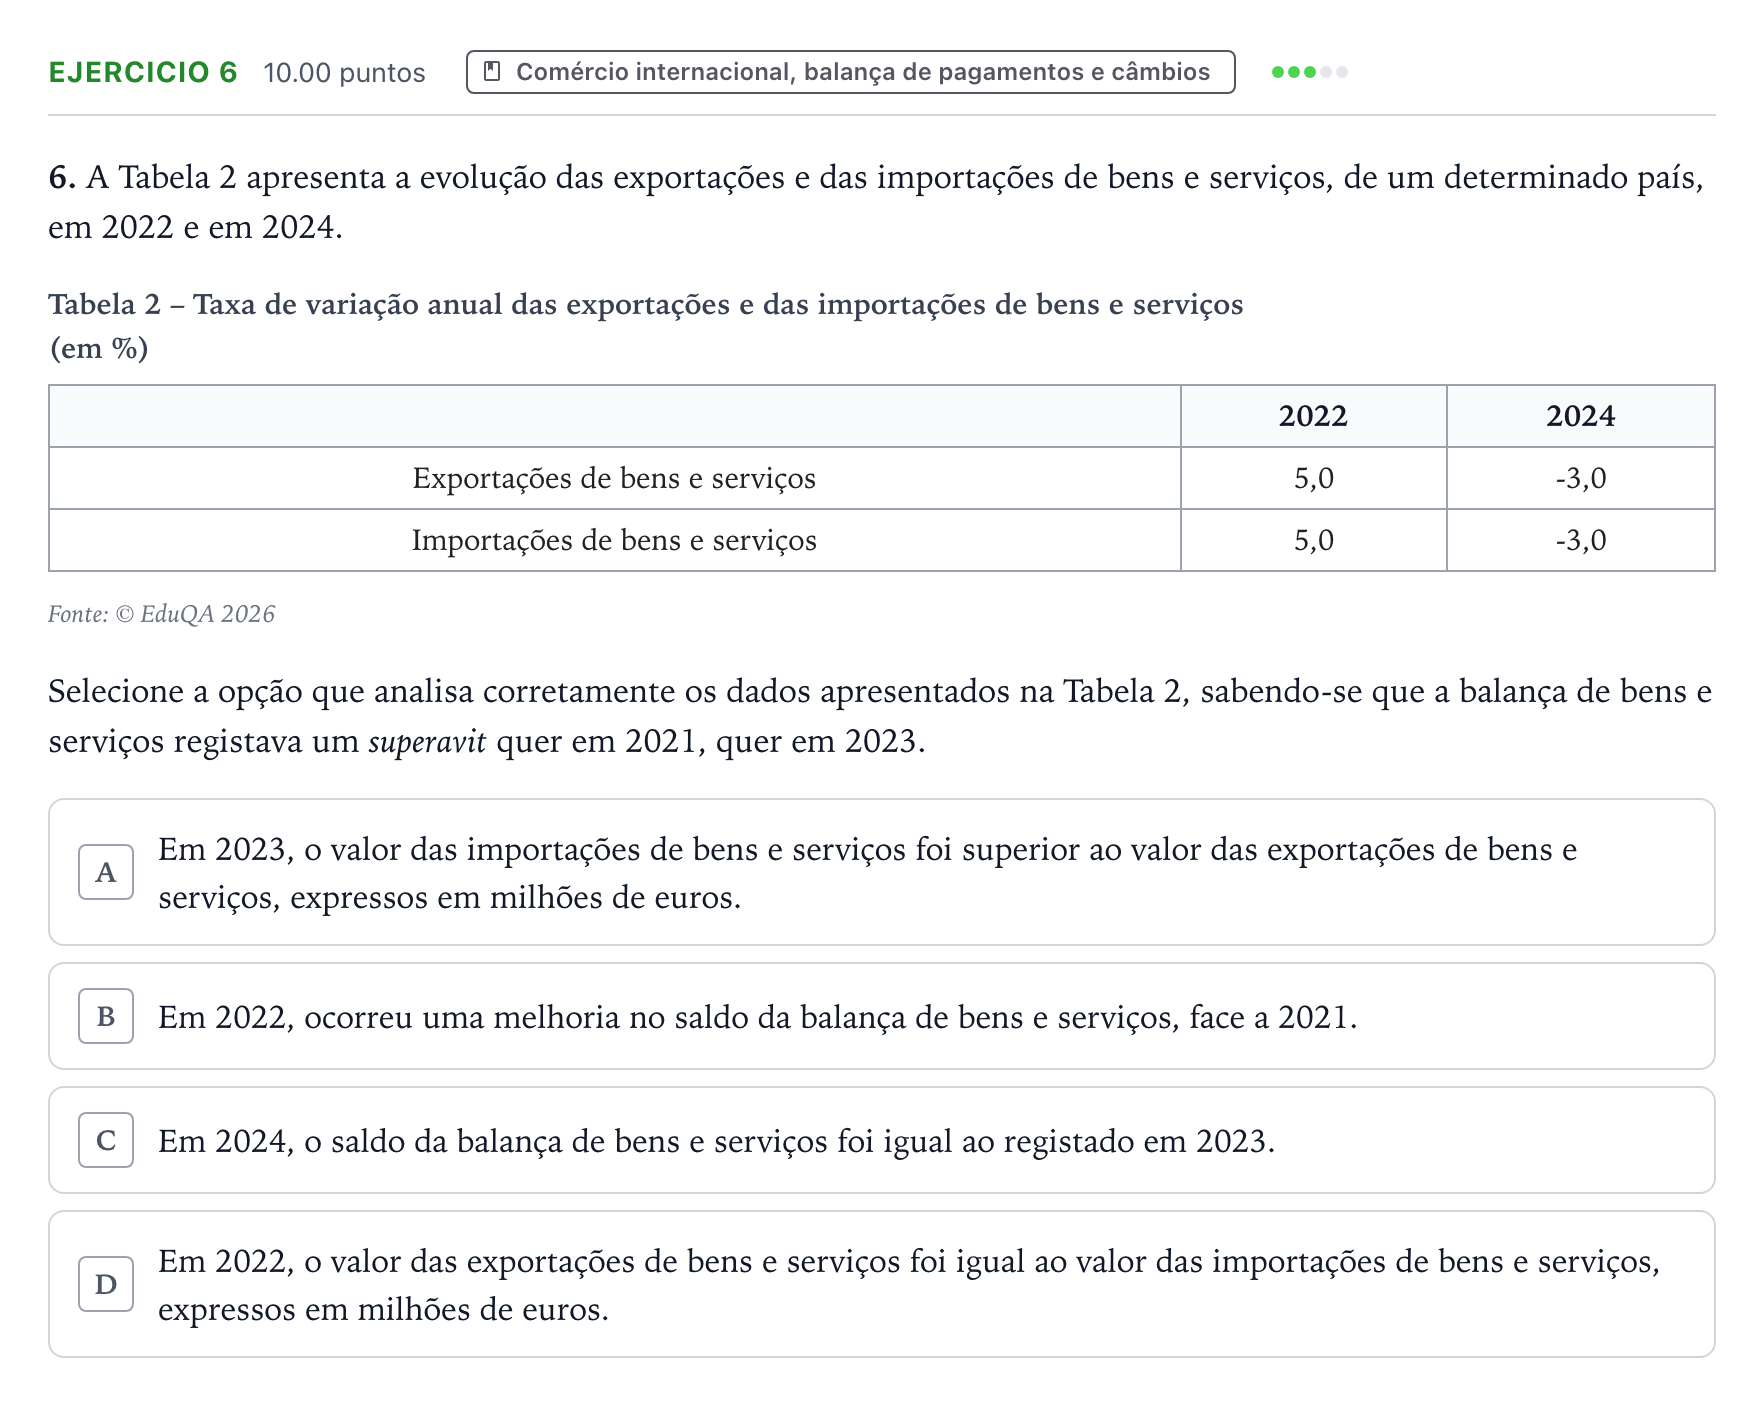Choose option about 2022 exports equal imports
This screenshot has height=1408, width=1764.
tap(881, 1284)
